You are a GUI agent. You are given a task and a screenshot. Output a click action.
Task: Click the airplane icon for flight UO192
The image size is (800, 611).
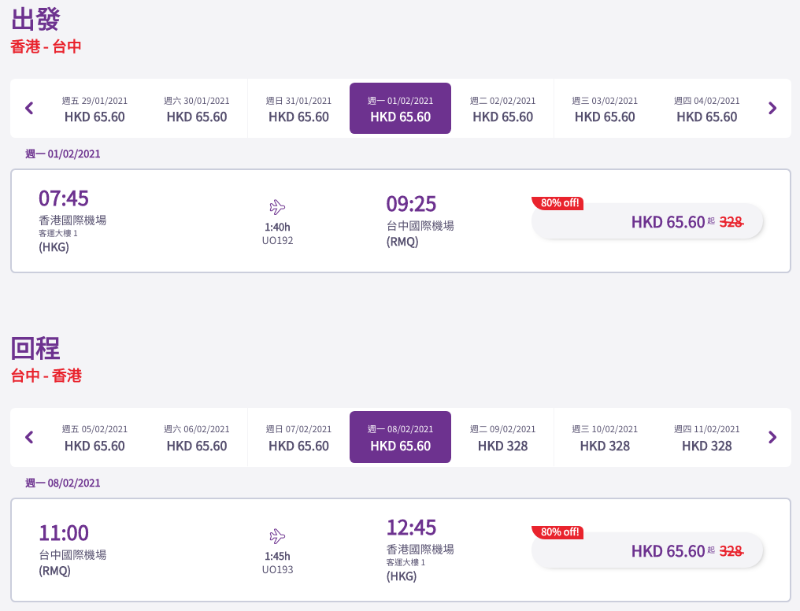(x=277, y=207)
